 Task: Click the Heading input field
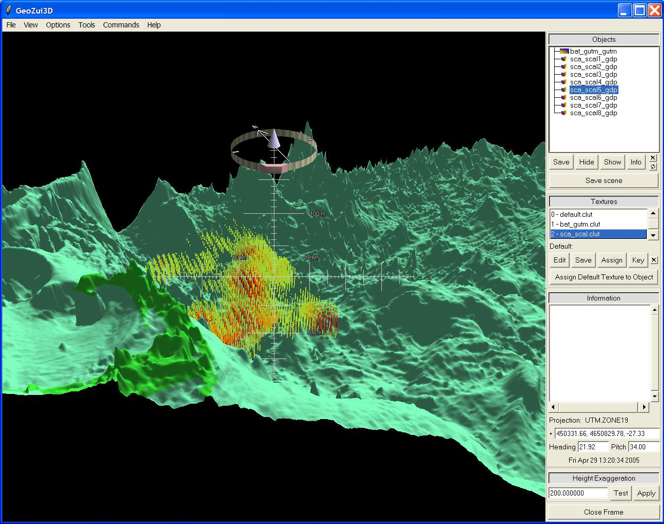[x=593, y=447]
